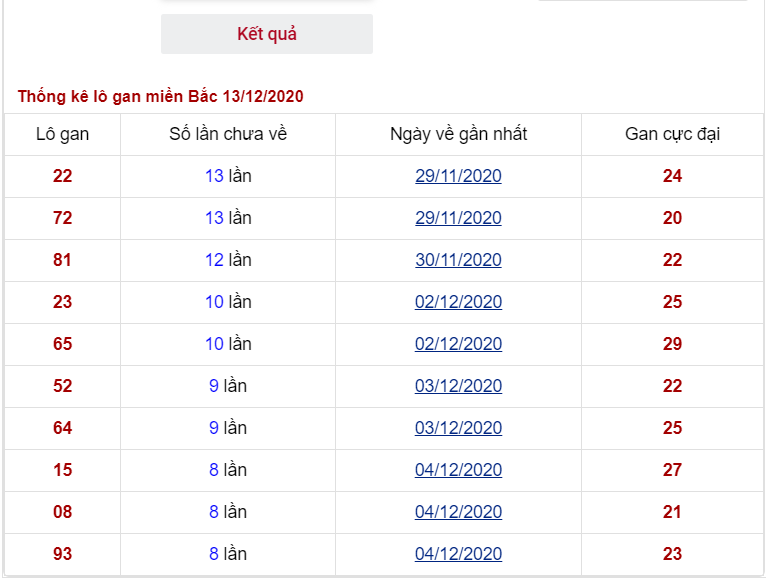
Task: Click '10 lần' in row 23
Action: click(x=228, y=302)
